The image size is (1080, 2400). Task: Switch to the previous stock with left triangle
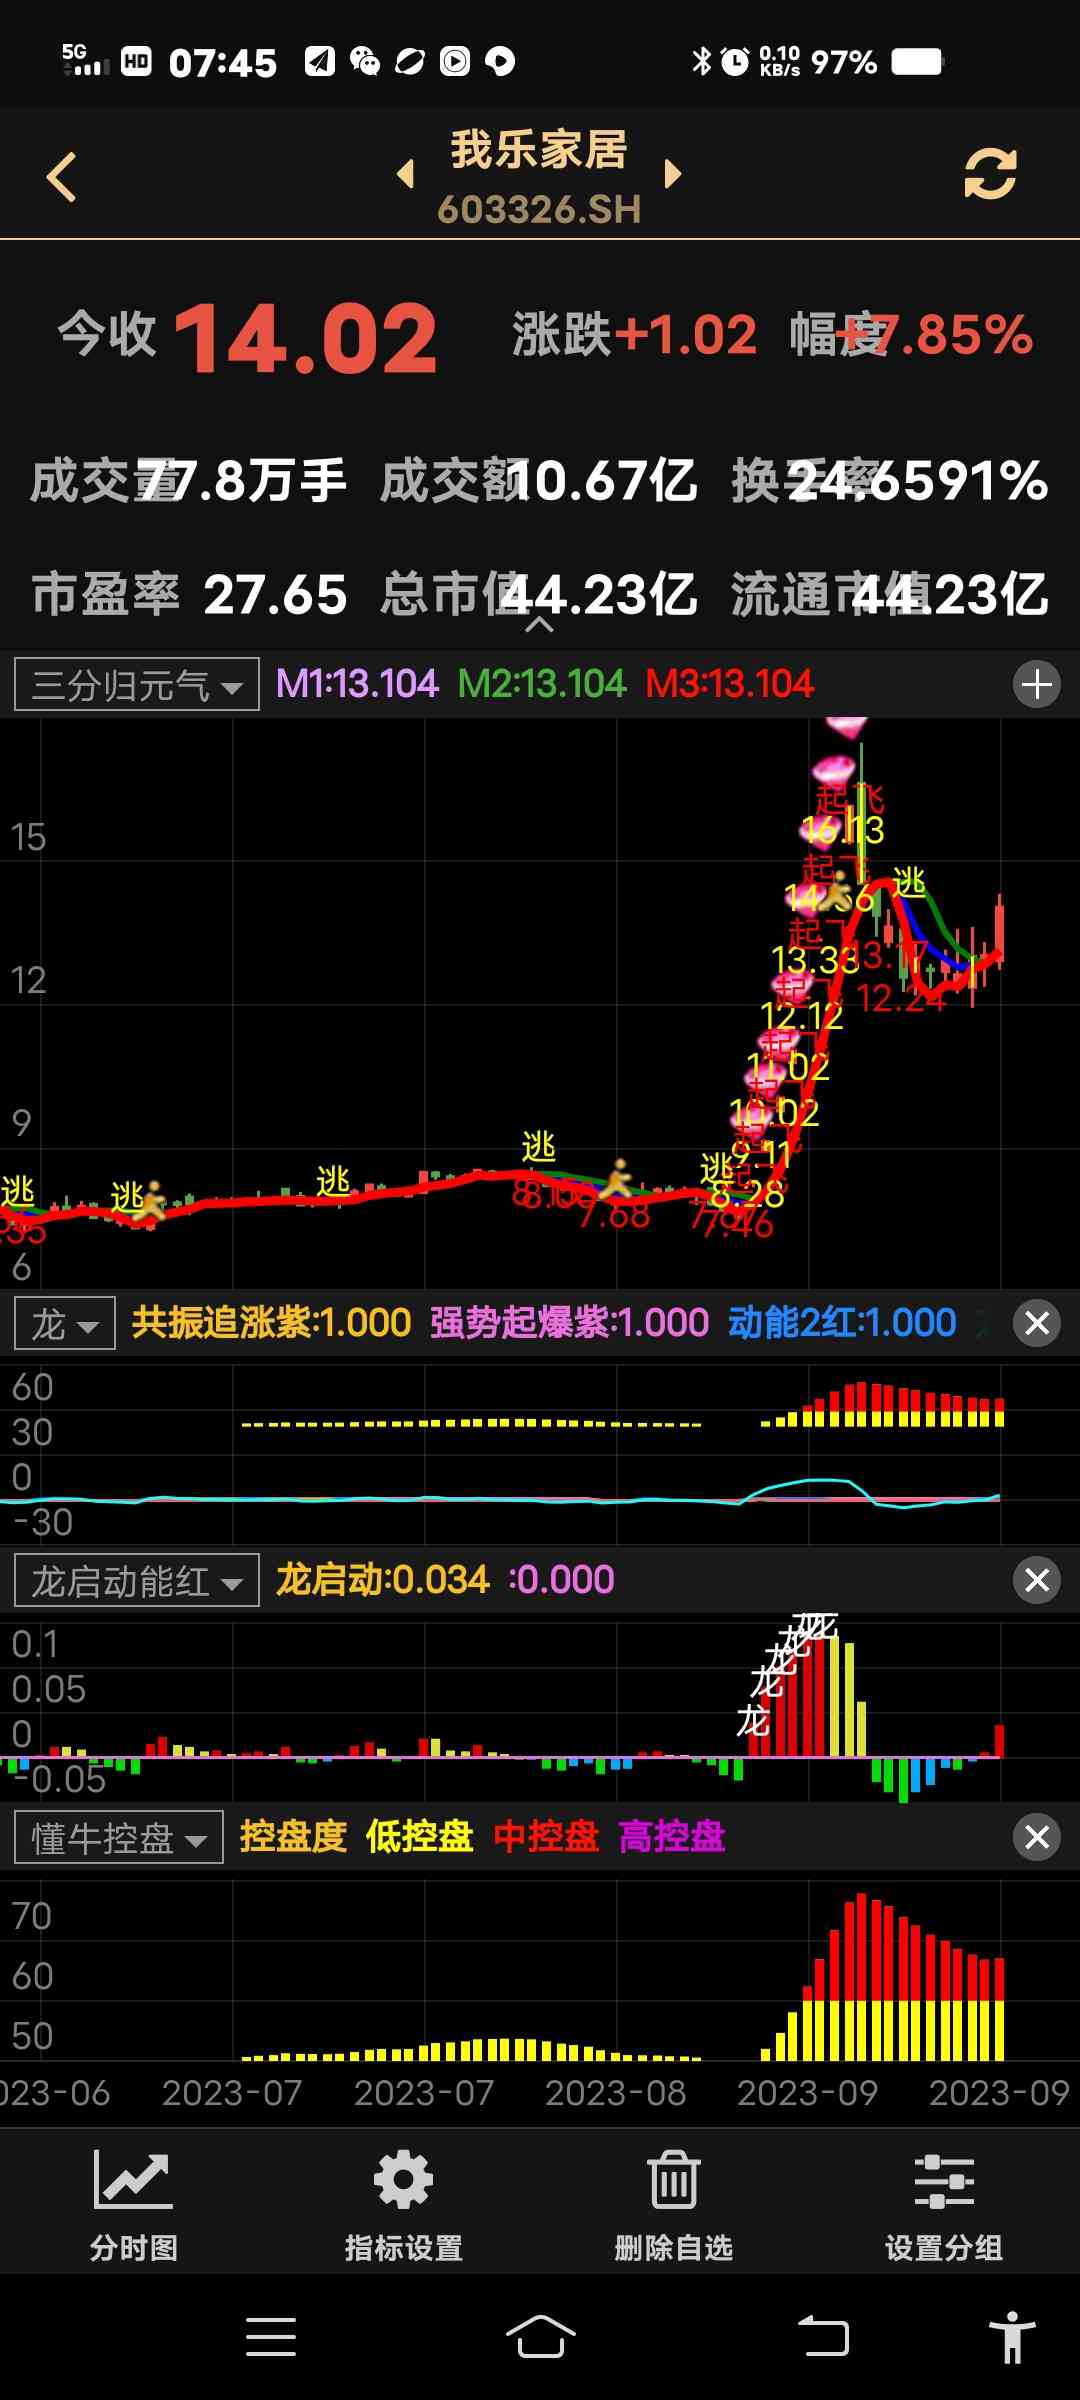pos(406,174)
